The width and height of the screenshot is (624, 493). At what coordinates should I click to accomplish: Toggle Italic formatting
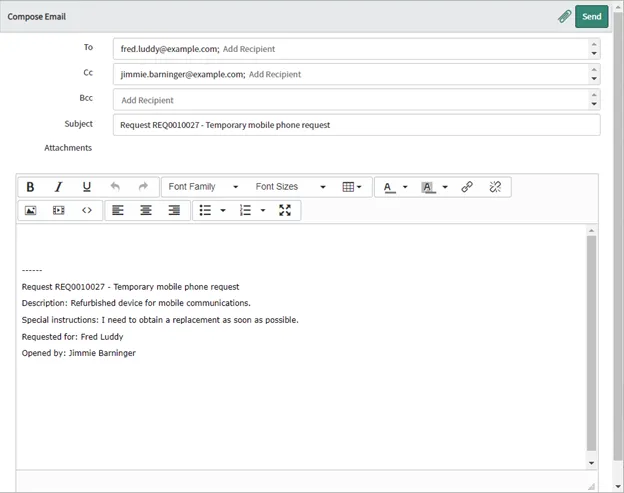pyautogui.click(x=58, y=187)
